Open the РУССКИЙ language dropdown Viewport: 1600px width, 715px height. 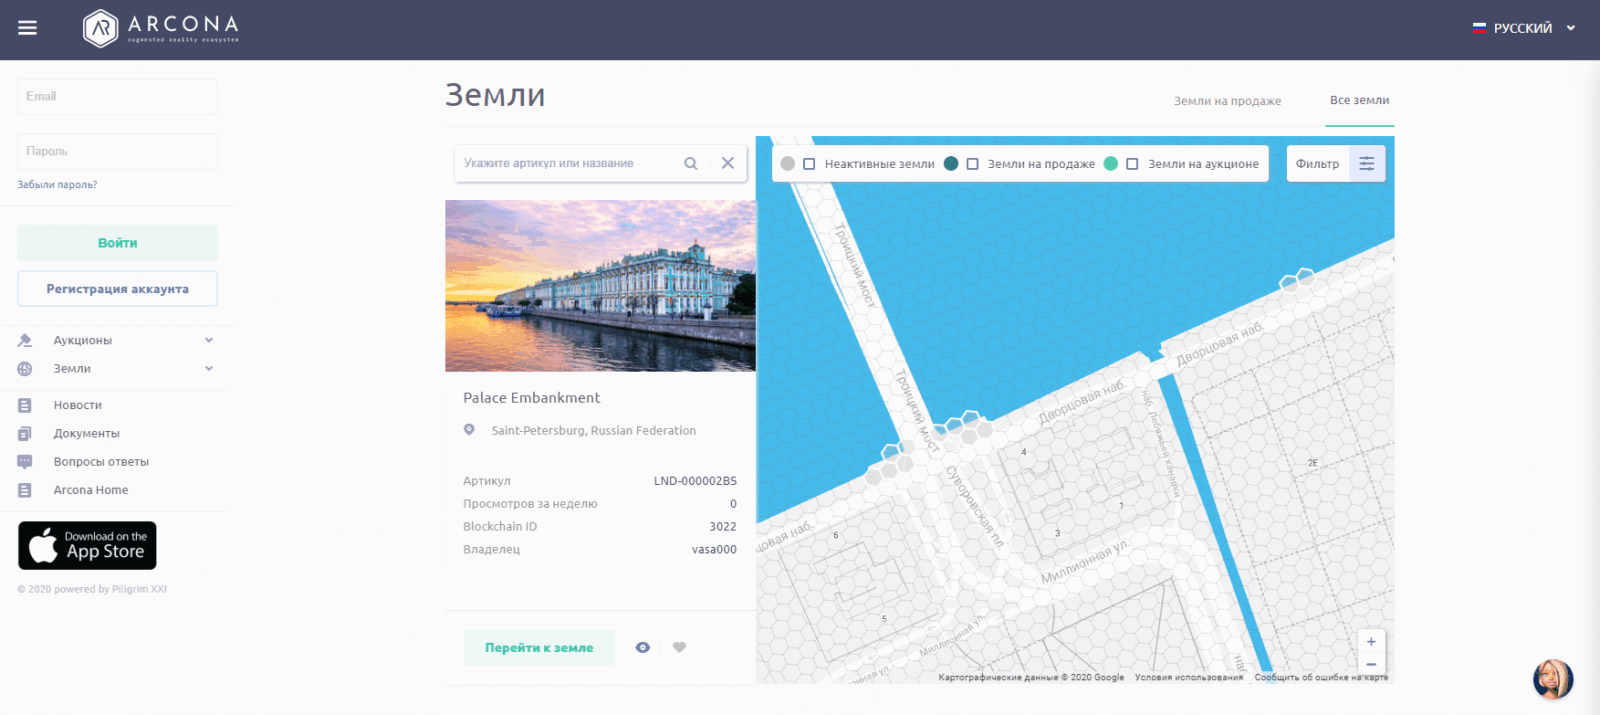click(1524, 28)
